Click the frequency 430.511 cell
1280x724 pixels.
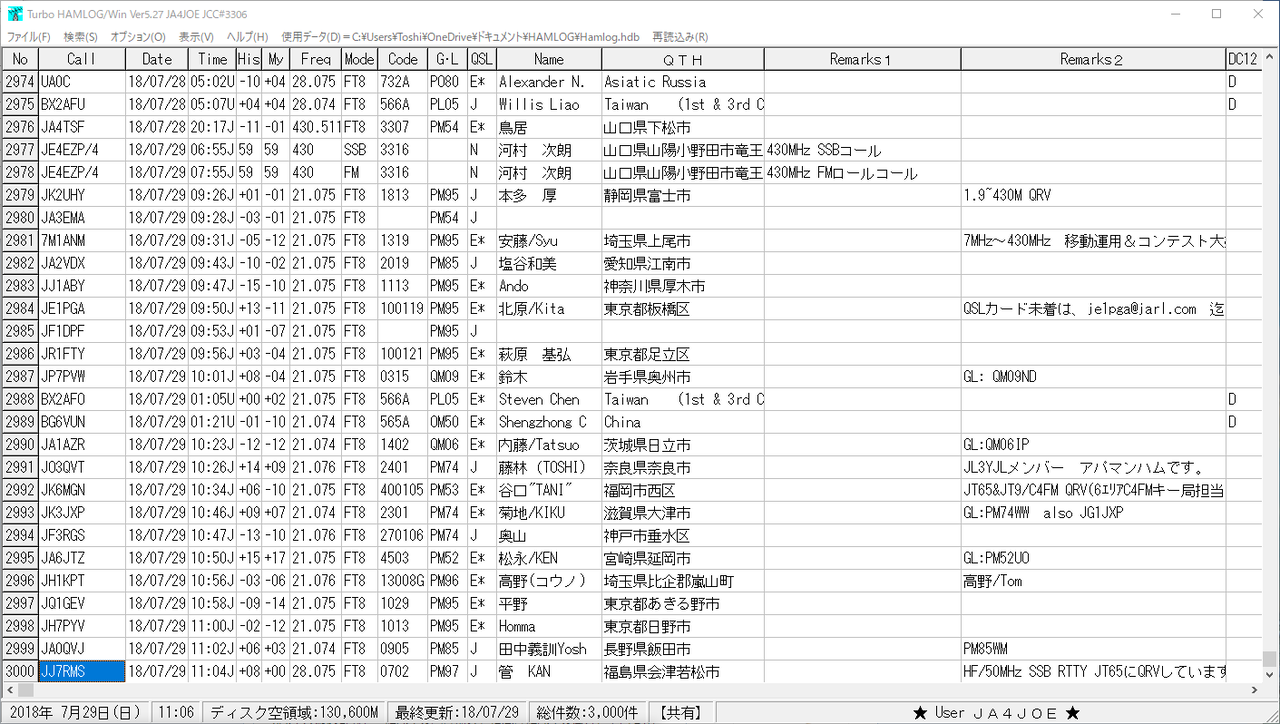coord(315,127)
